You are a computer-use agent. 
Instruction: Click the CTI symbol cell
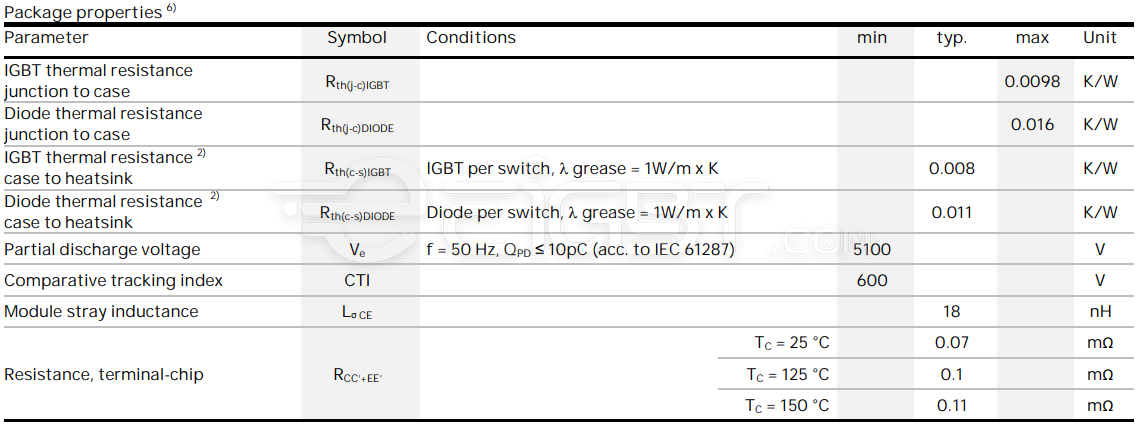(x=357, y=280)
